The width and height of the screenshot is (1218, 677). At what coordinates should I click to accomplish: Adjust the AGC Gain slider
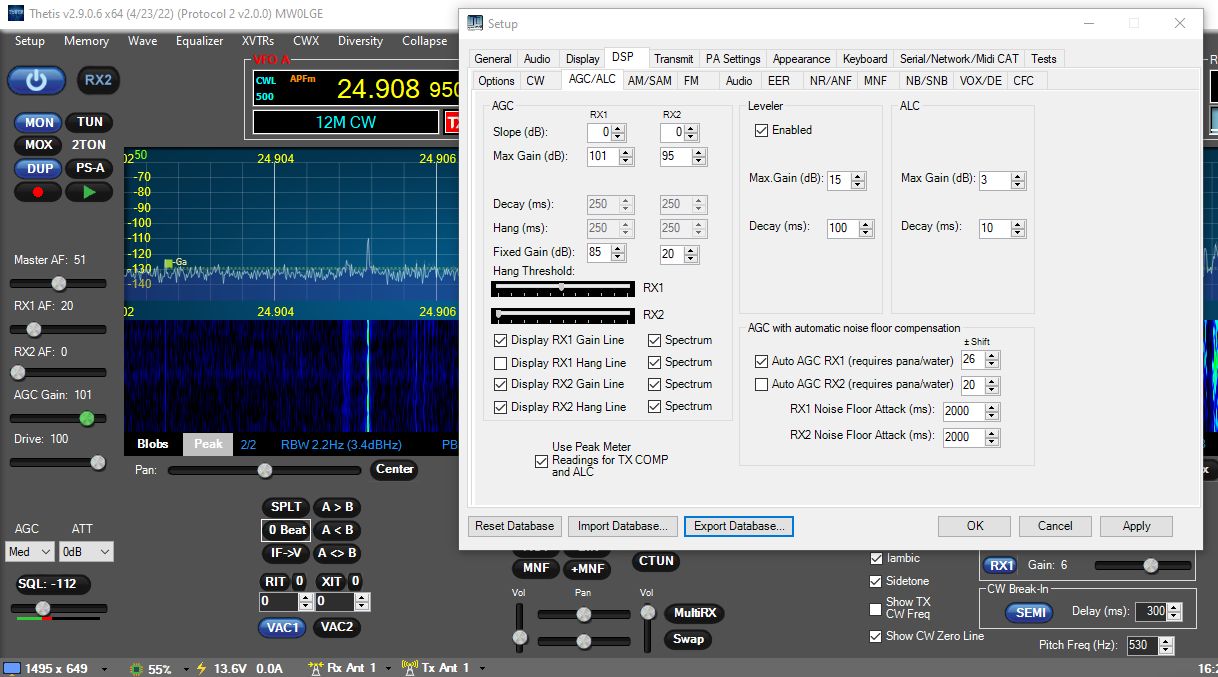click(x=59, y=418)
